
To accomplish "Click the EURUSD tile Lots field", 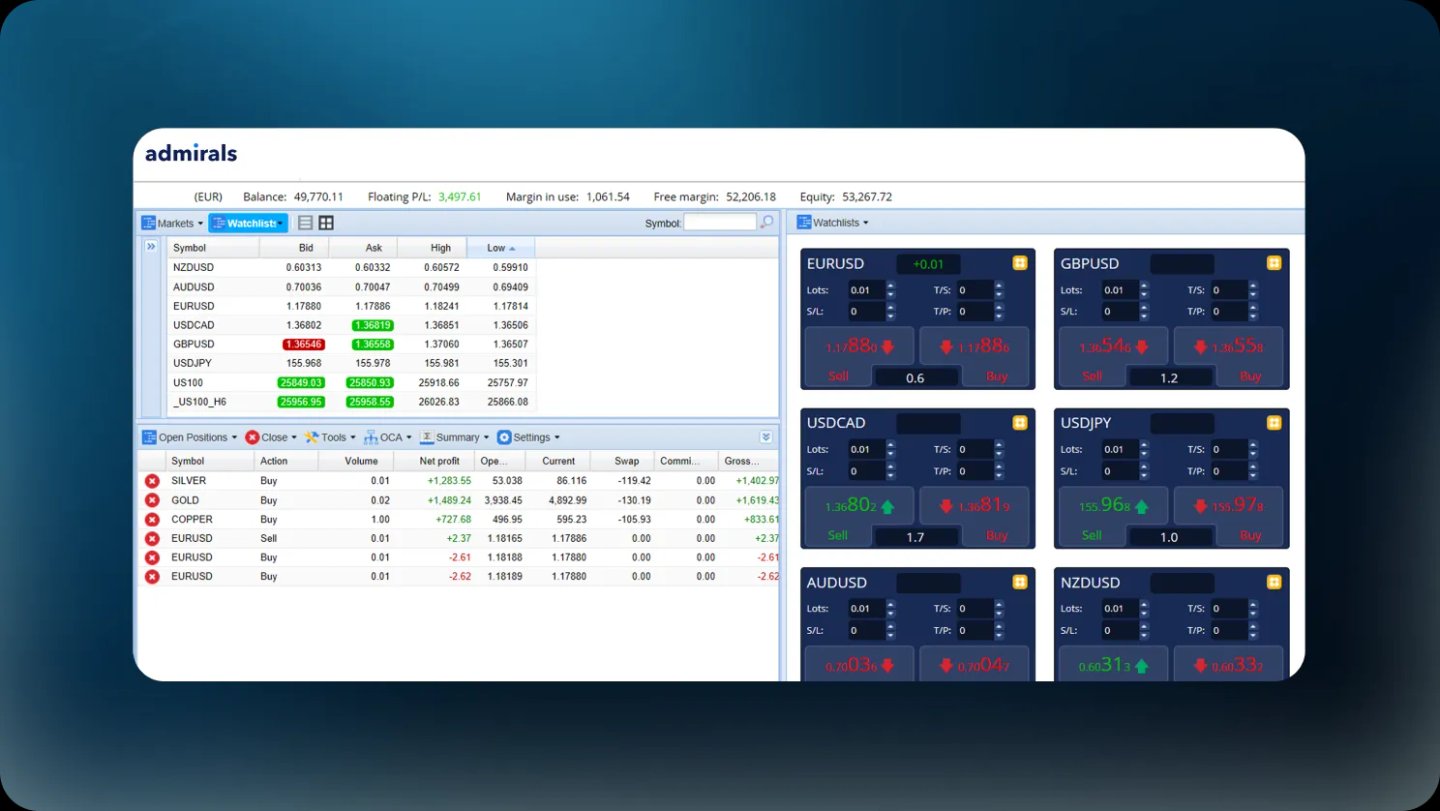I will 866,290.
